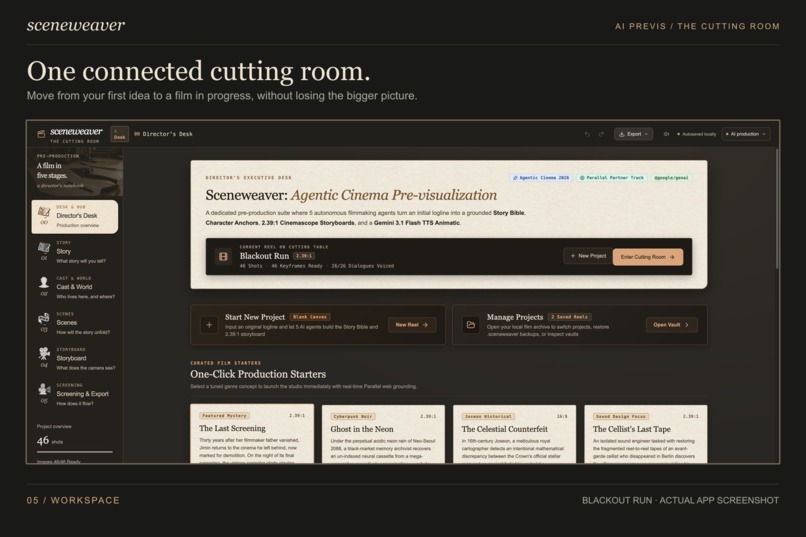Click the film reel icon beside Blackout Run
The width and height of the screenshot is (806, 537).
coord(224,256)
